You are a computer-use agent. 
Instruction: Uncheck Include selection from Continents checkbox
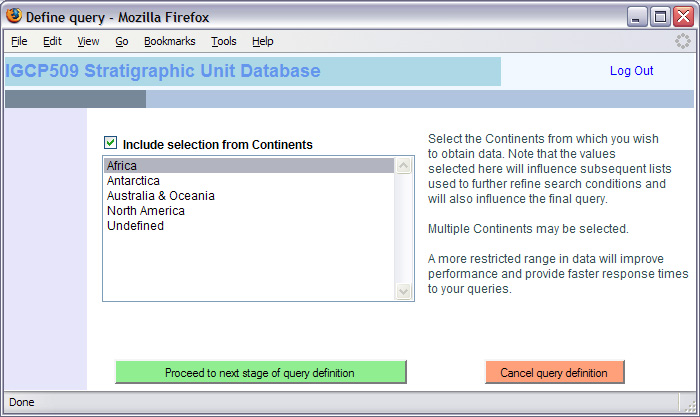tap(110, 143)
